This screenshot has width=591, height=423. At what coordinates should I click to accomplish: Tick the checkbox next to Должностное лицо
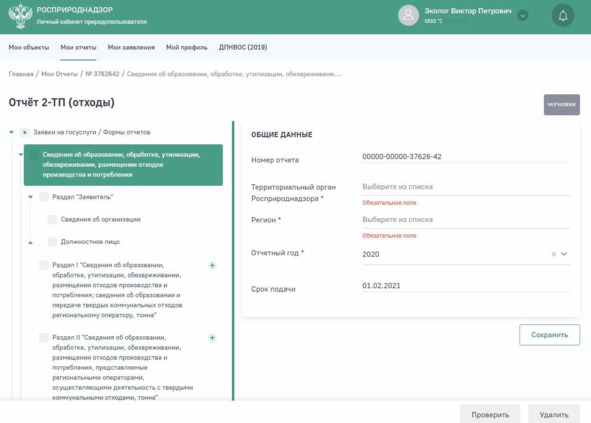point(52,242)
